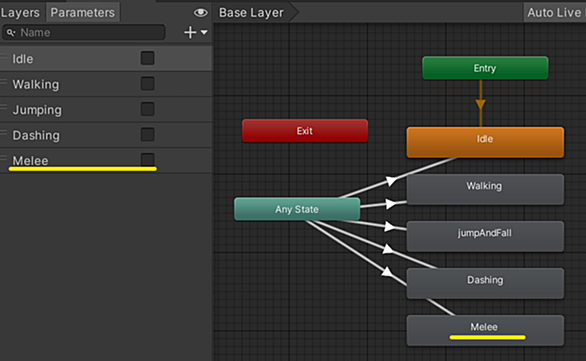Viewport: 586px width, 361px height.
Task: Grab the Melee parameter drag handle
Action: click(x=3, y=158)
